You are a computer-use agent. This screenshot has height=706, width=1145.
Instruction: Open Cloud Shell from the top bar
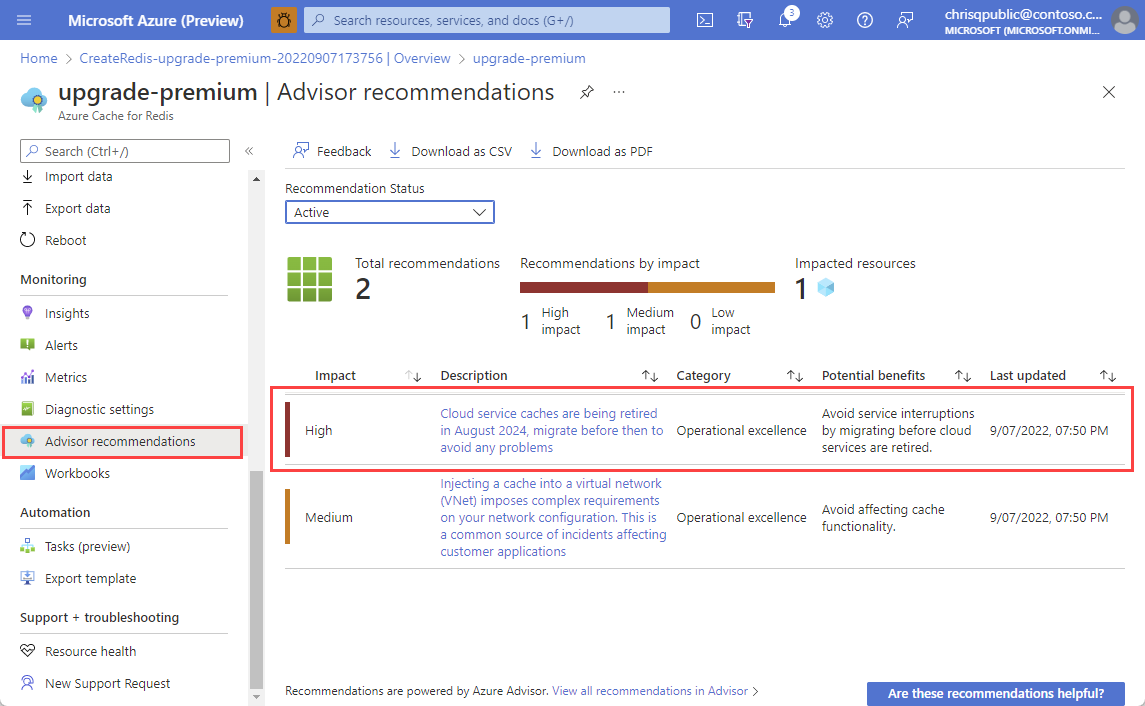pyautogui.click(x=705, y=20)
